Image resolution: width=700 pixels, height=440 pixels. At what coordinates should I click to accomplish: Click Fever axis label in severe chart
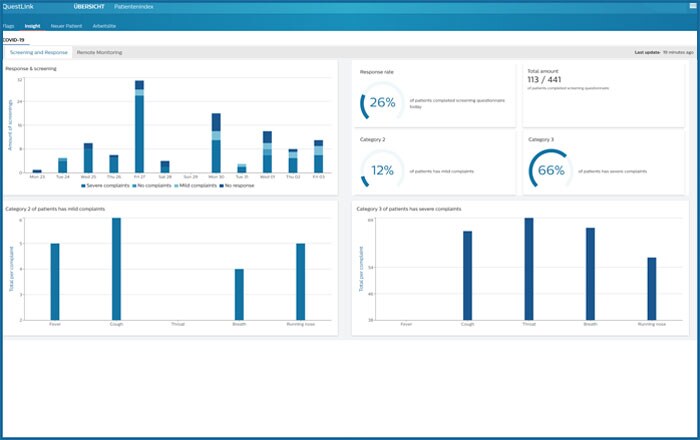point(406,324)
